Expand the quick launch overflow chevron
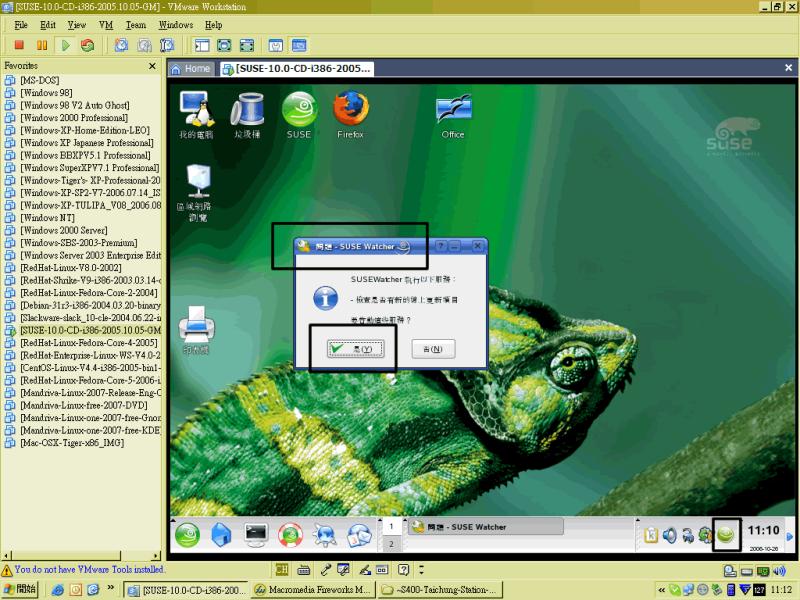This screenshot has height=600, width=800. point(111,589)
